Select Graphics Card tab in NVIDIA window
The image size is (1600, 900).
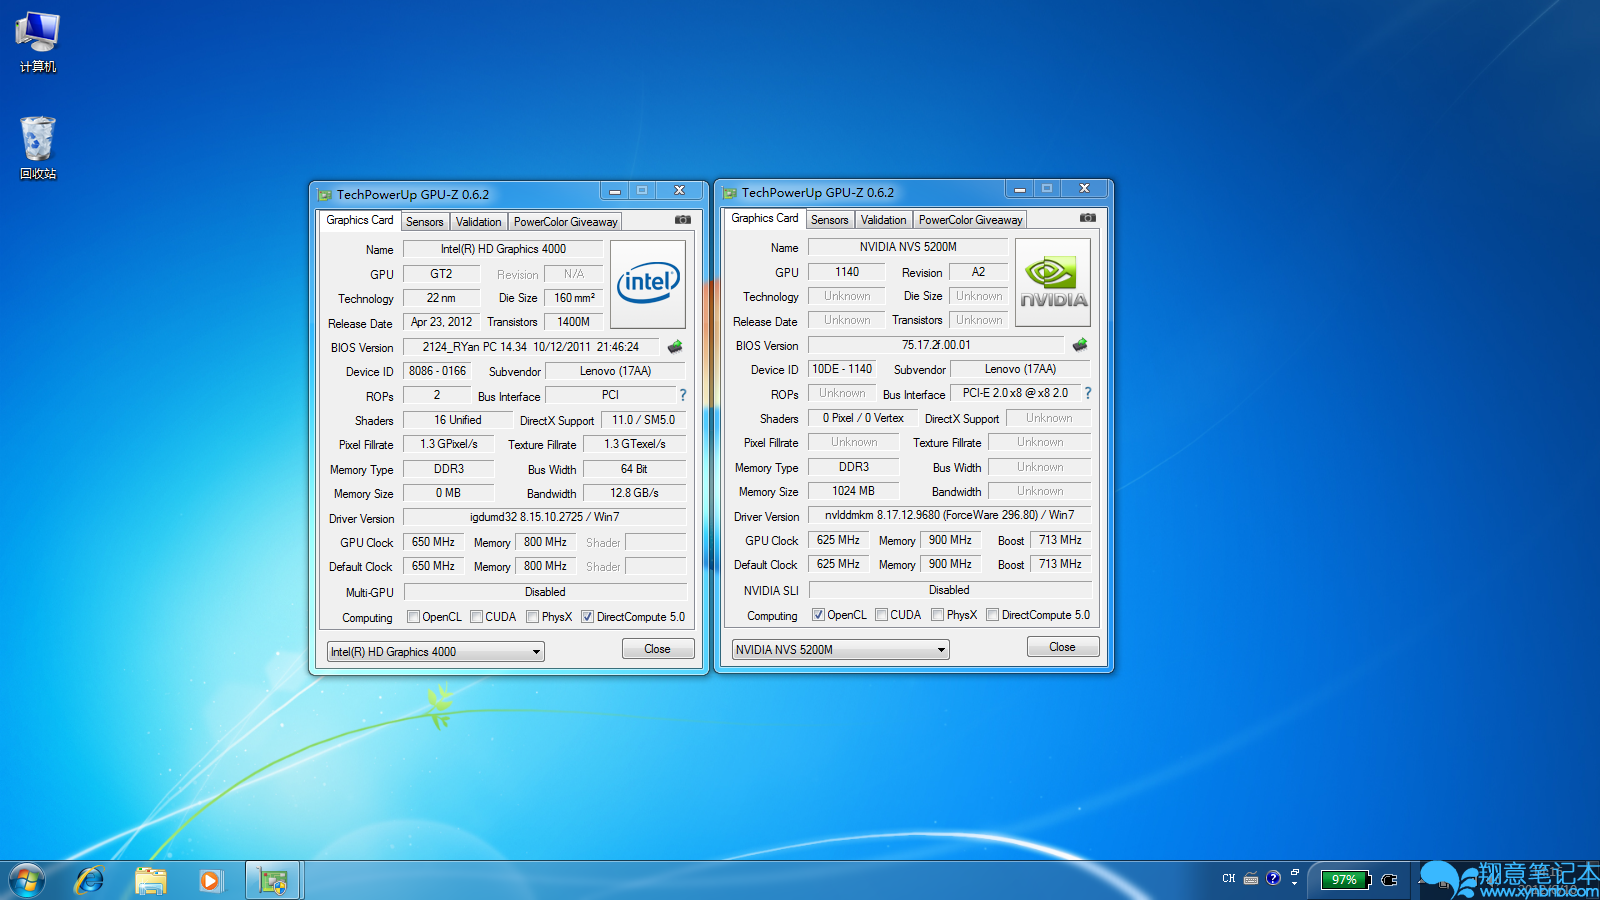coord(765,218)
